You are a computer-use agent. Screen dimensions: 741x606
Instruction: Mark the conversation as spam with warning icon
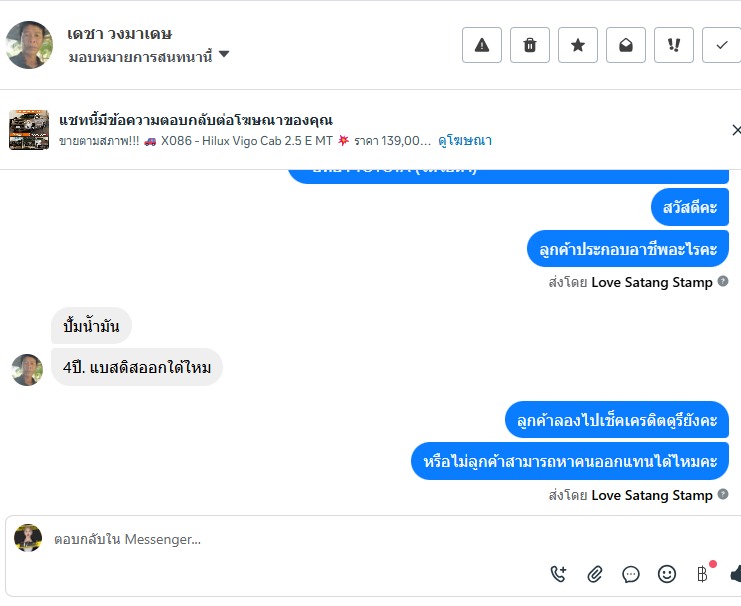[482, 45]
